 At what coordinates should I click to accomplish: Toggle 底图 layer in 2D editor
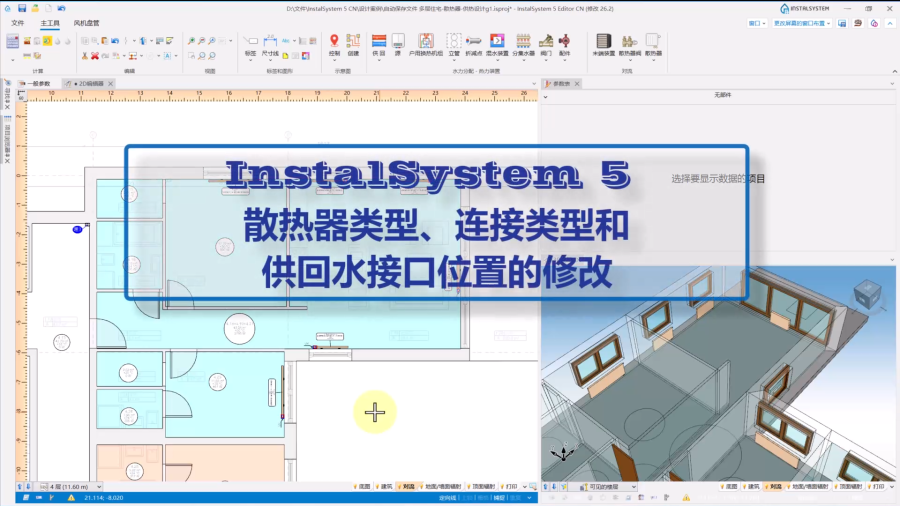(x=363, y=486)
